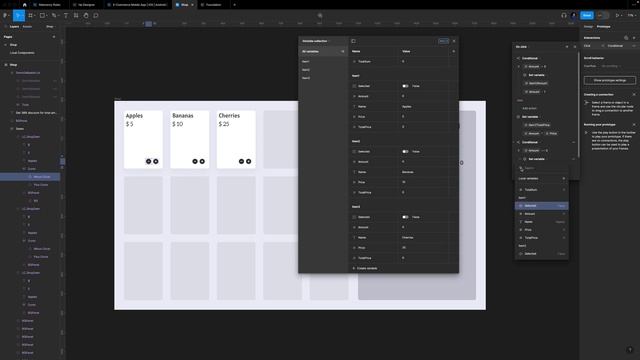Dismiss the Creating a connection tip

634,95
